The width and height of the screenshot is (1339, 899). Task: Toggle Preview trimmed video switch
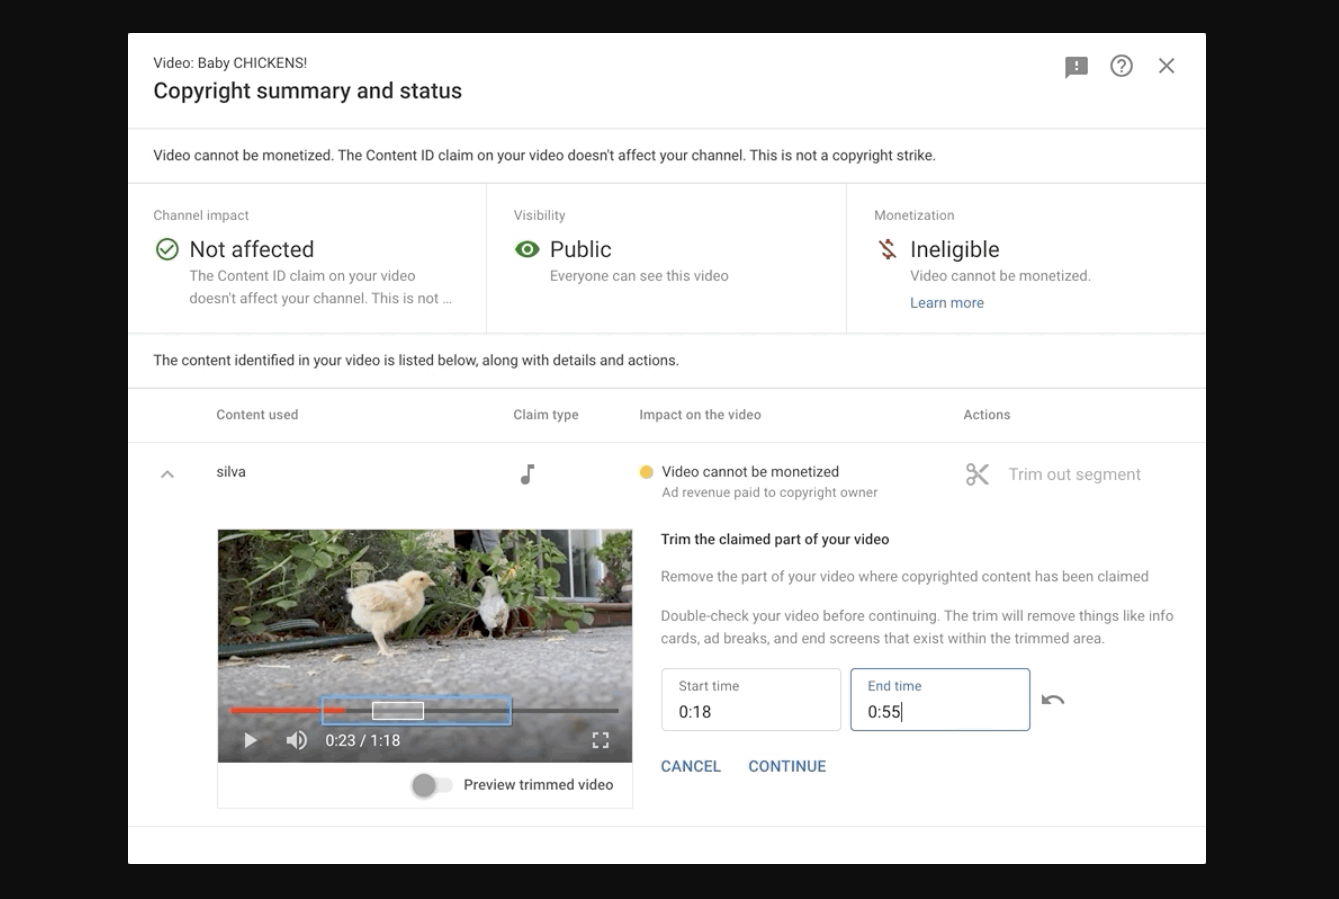[x=432, y=785]
